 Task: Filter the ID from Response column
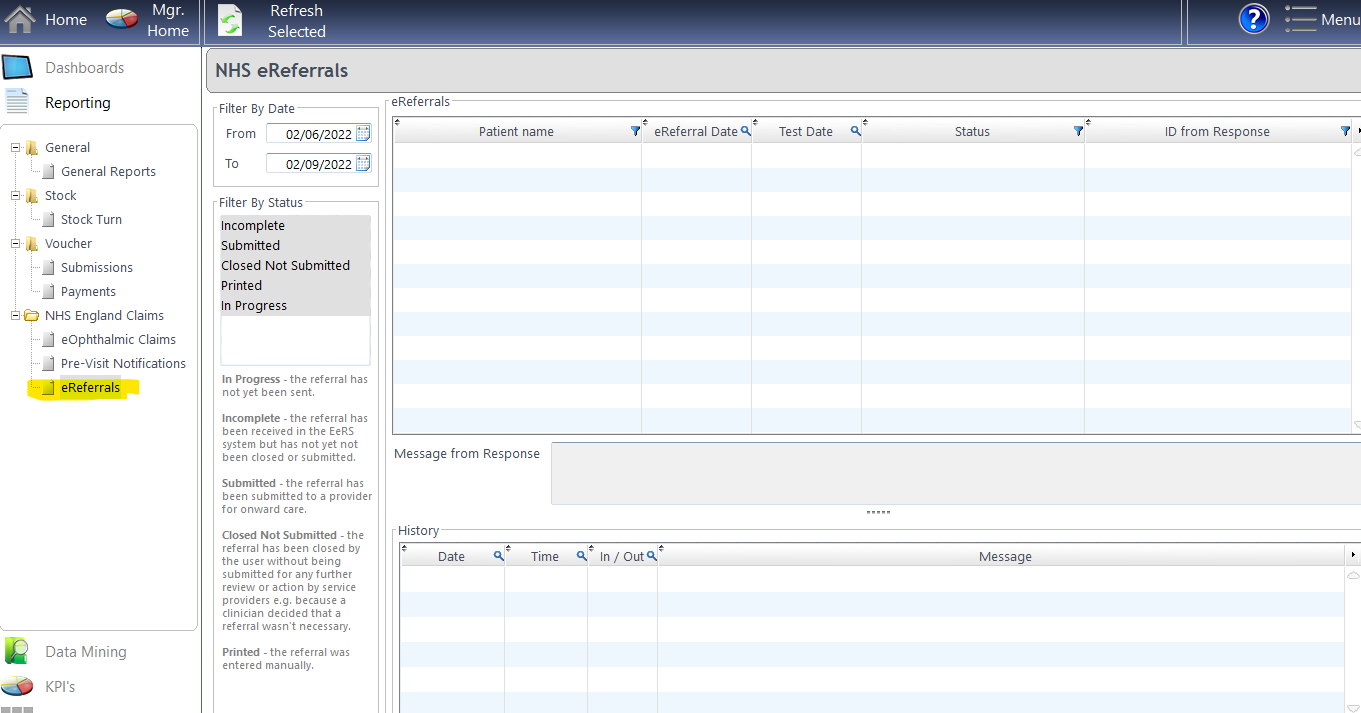point(1345,131)
